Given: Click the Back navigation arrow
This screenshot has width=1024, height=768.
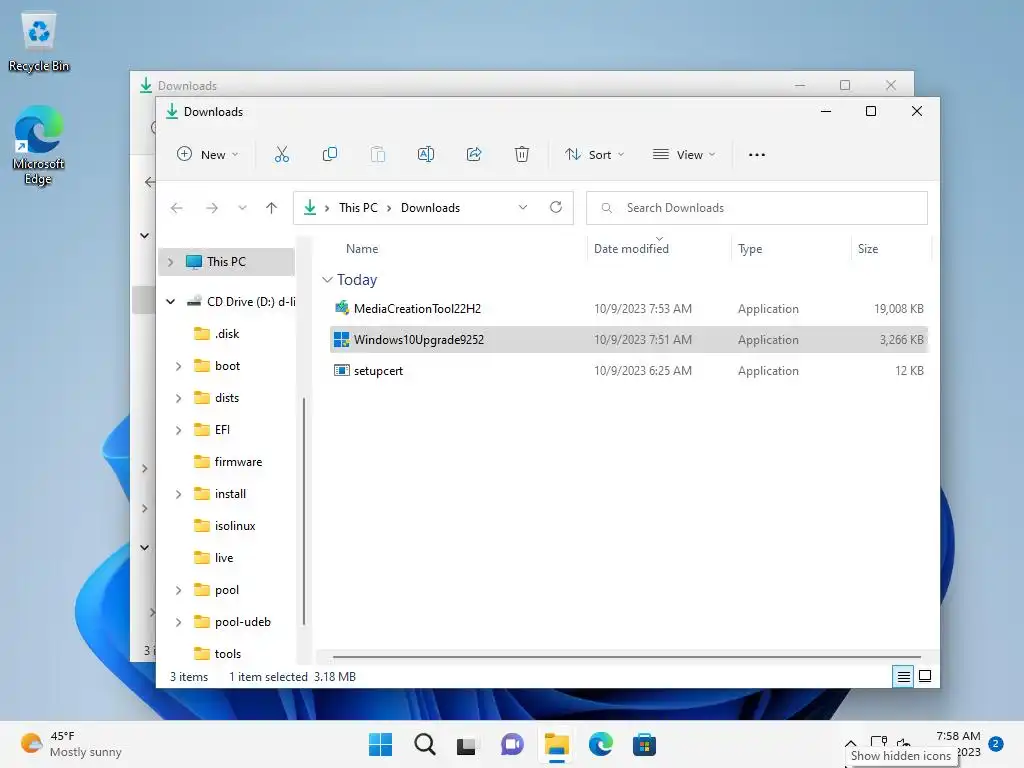Looking at the screenshot, I should point(176,208).
